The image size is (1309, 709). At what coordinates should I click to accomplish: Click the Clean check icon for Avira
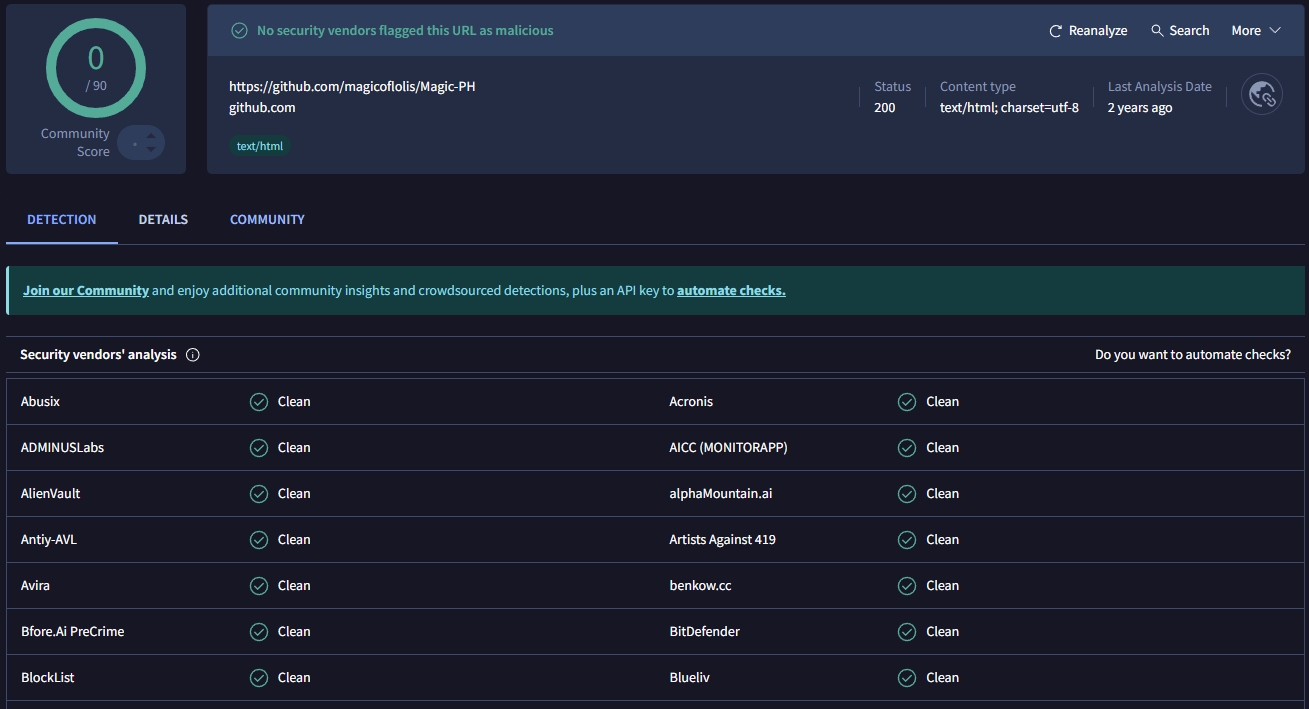[x=259, y=586]
